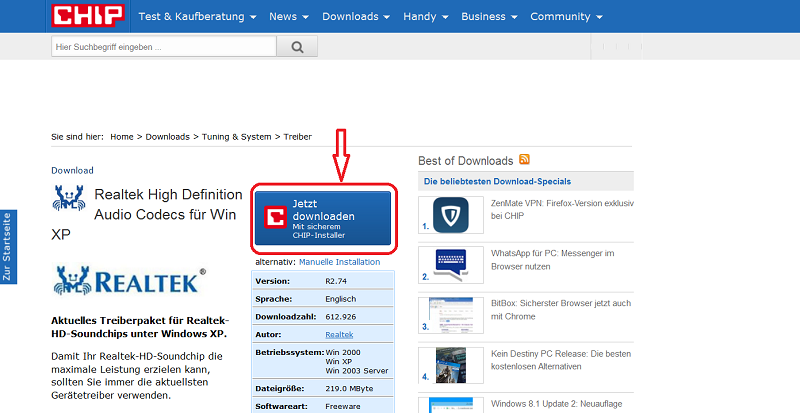800x413 pixels.
Task: Click the Sprache value Englisch
Action: coord(341,299)
